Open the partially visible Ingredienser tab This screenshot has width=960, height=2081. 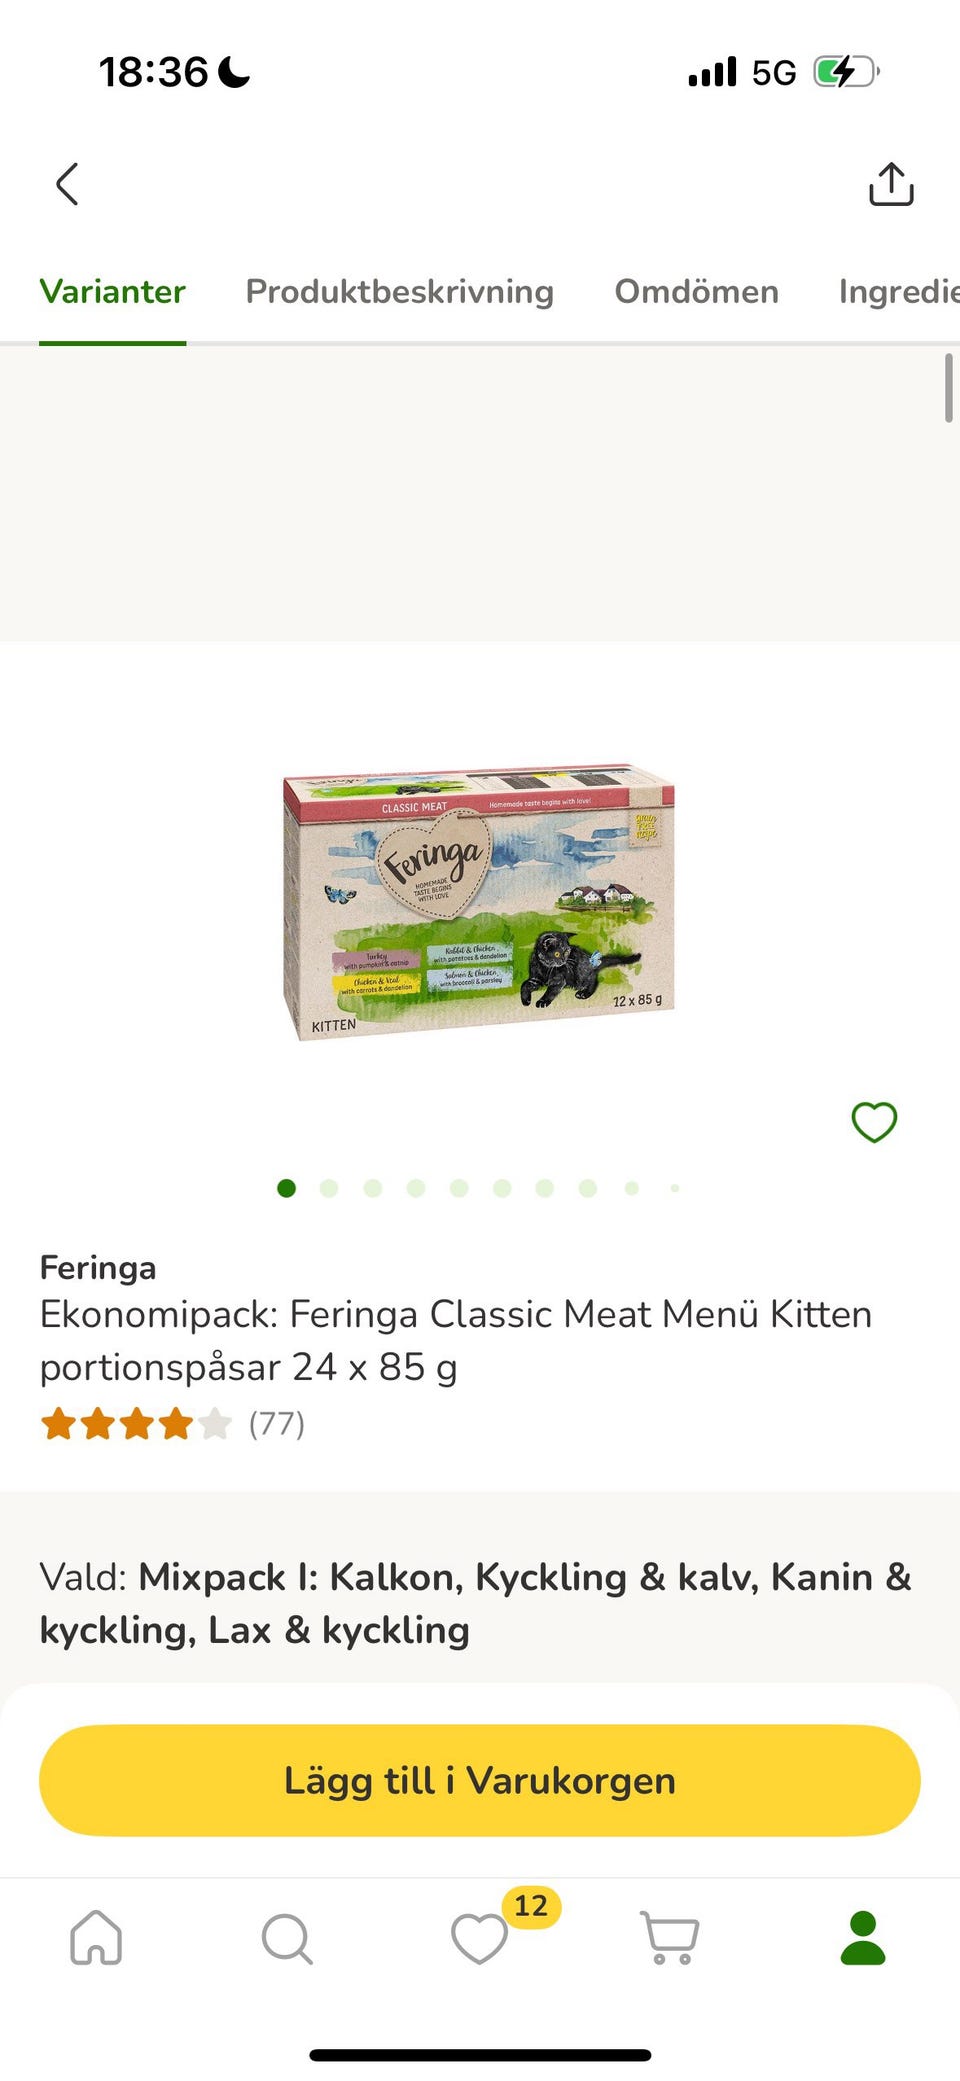click(x=898, y=292)
